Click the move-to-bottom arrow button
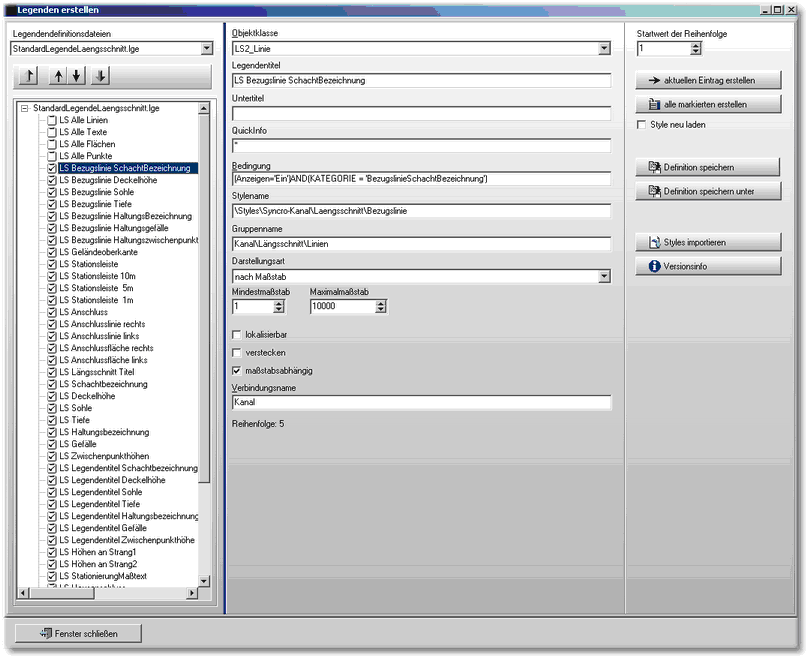This screenshot has width=811, height=661. 101,76
